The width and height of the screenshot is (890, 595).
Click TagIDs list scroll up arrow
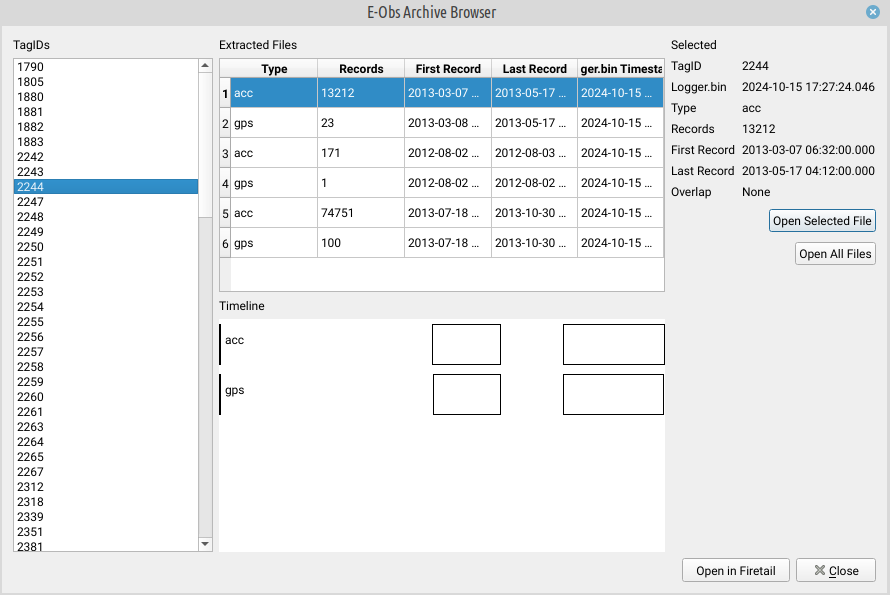[x=205, y=66]
